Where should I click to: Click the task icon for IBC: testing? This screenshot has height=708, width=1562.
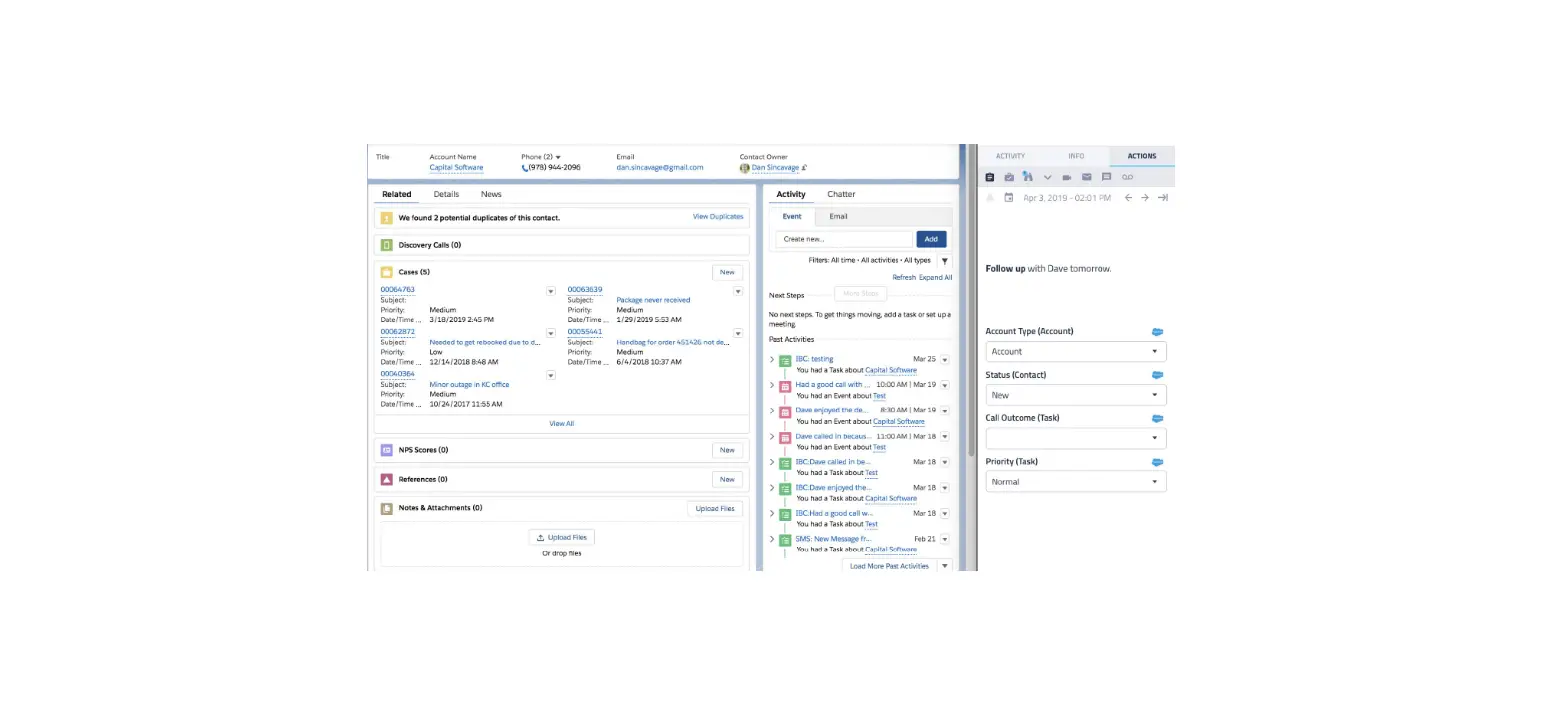pyautogui.click(x=785, y=360)
